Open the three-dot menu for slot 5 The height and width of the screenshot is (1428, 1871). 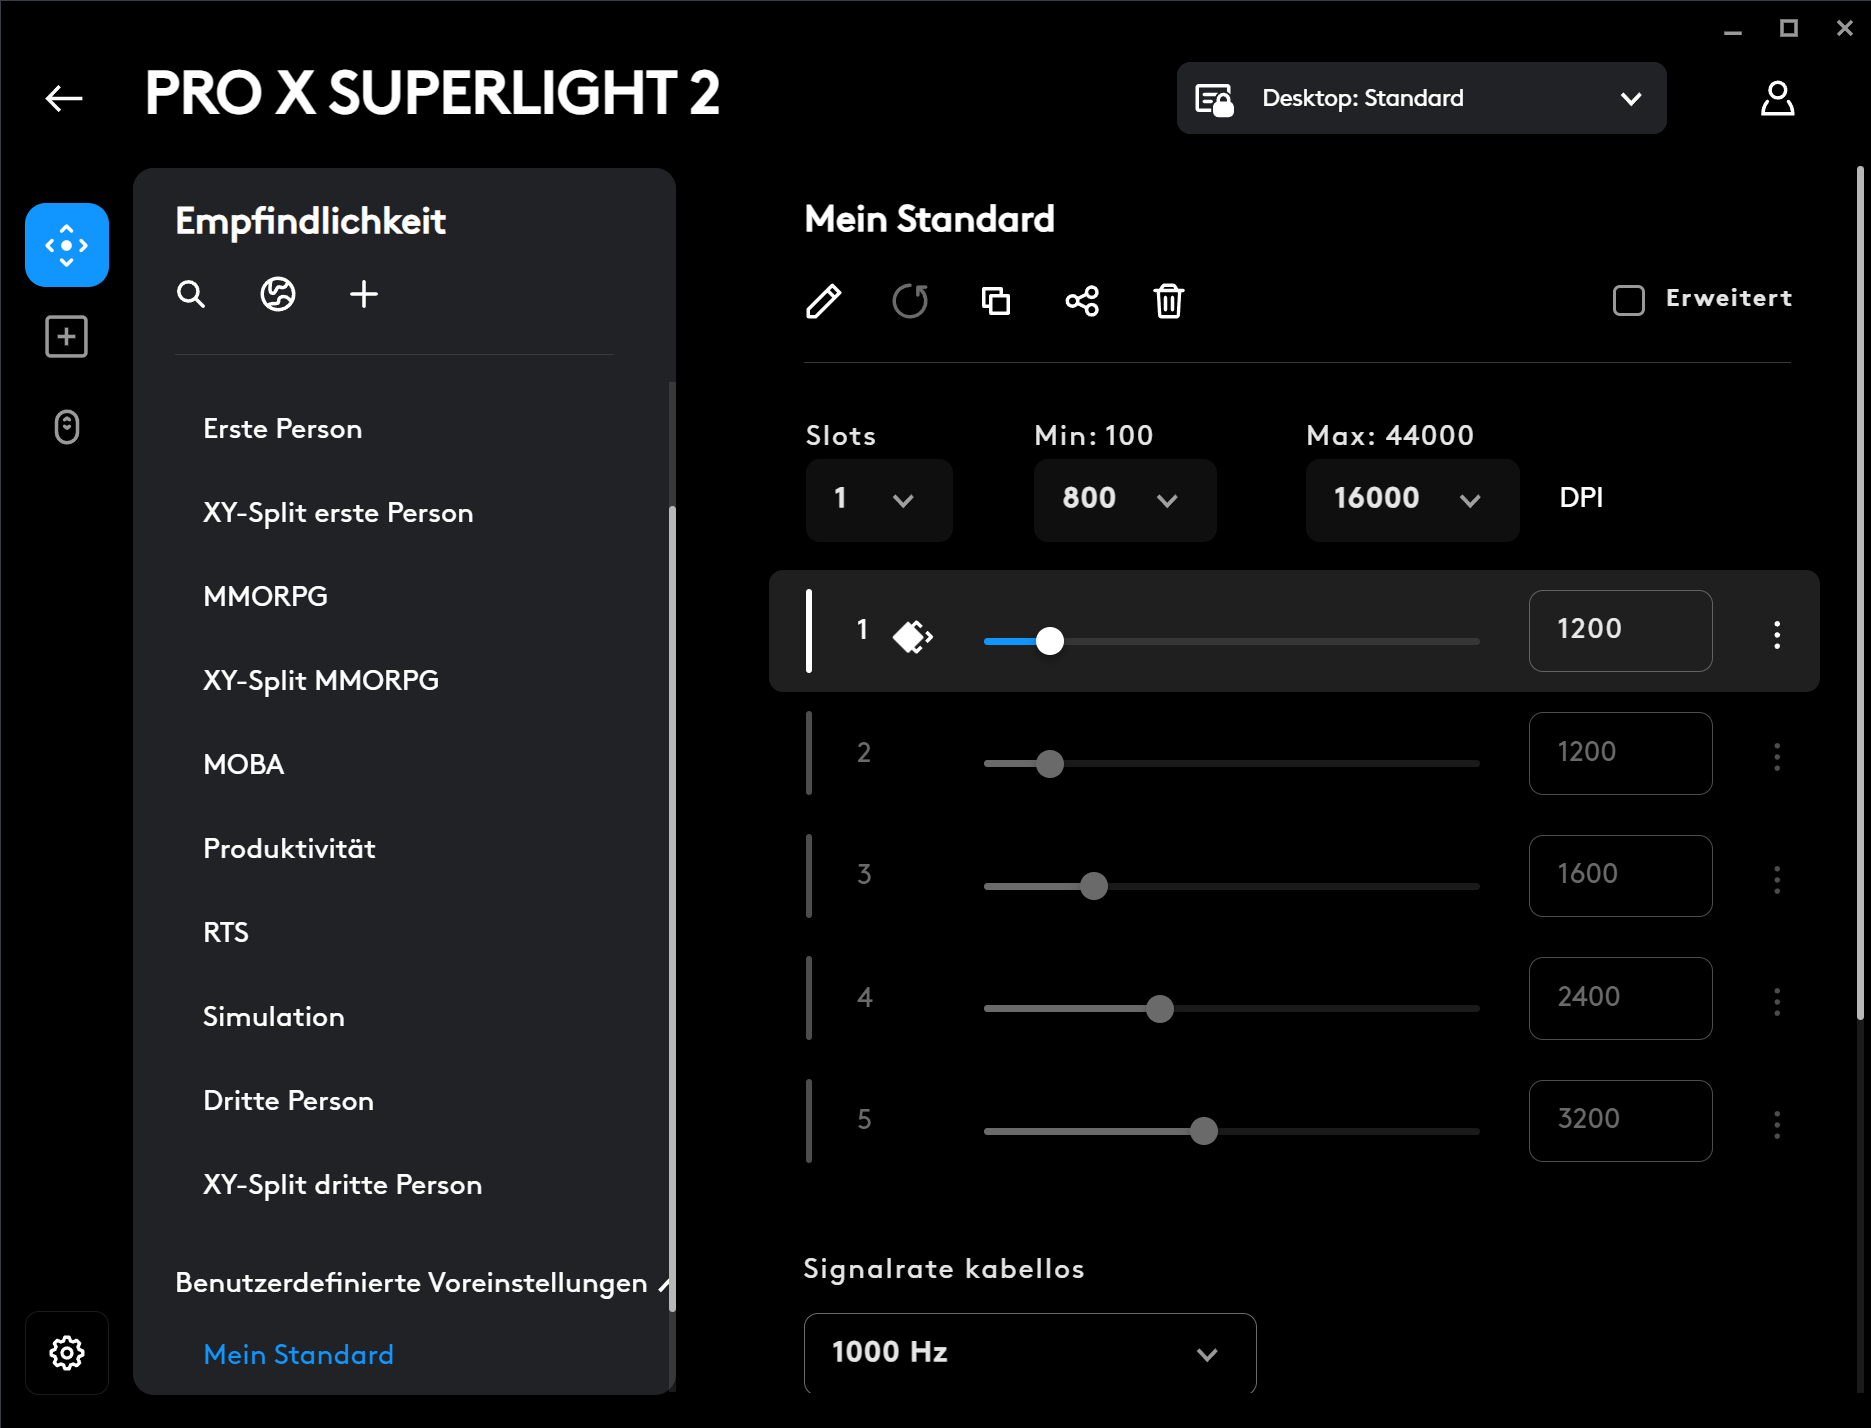tap(1777, 1124)
